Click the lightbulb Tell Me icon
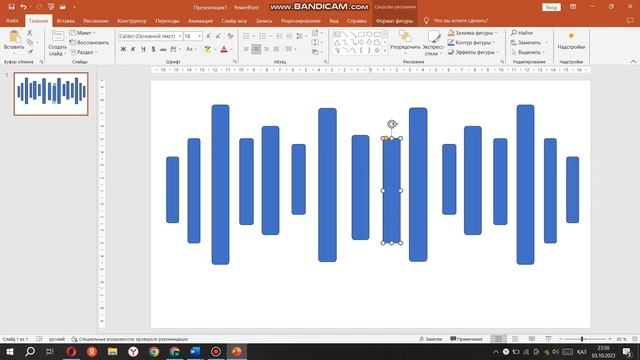 pos(426,20)
